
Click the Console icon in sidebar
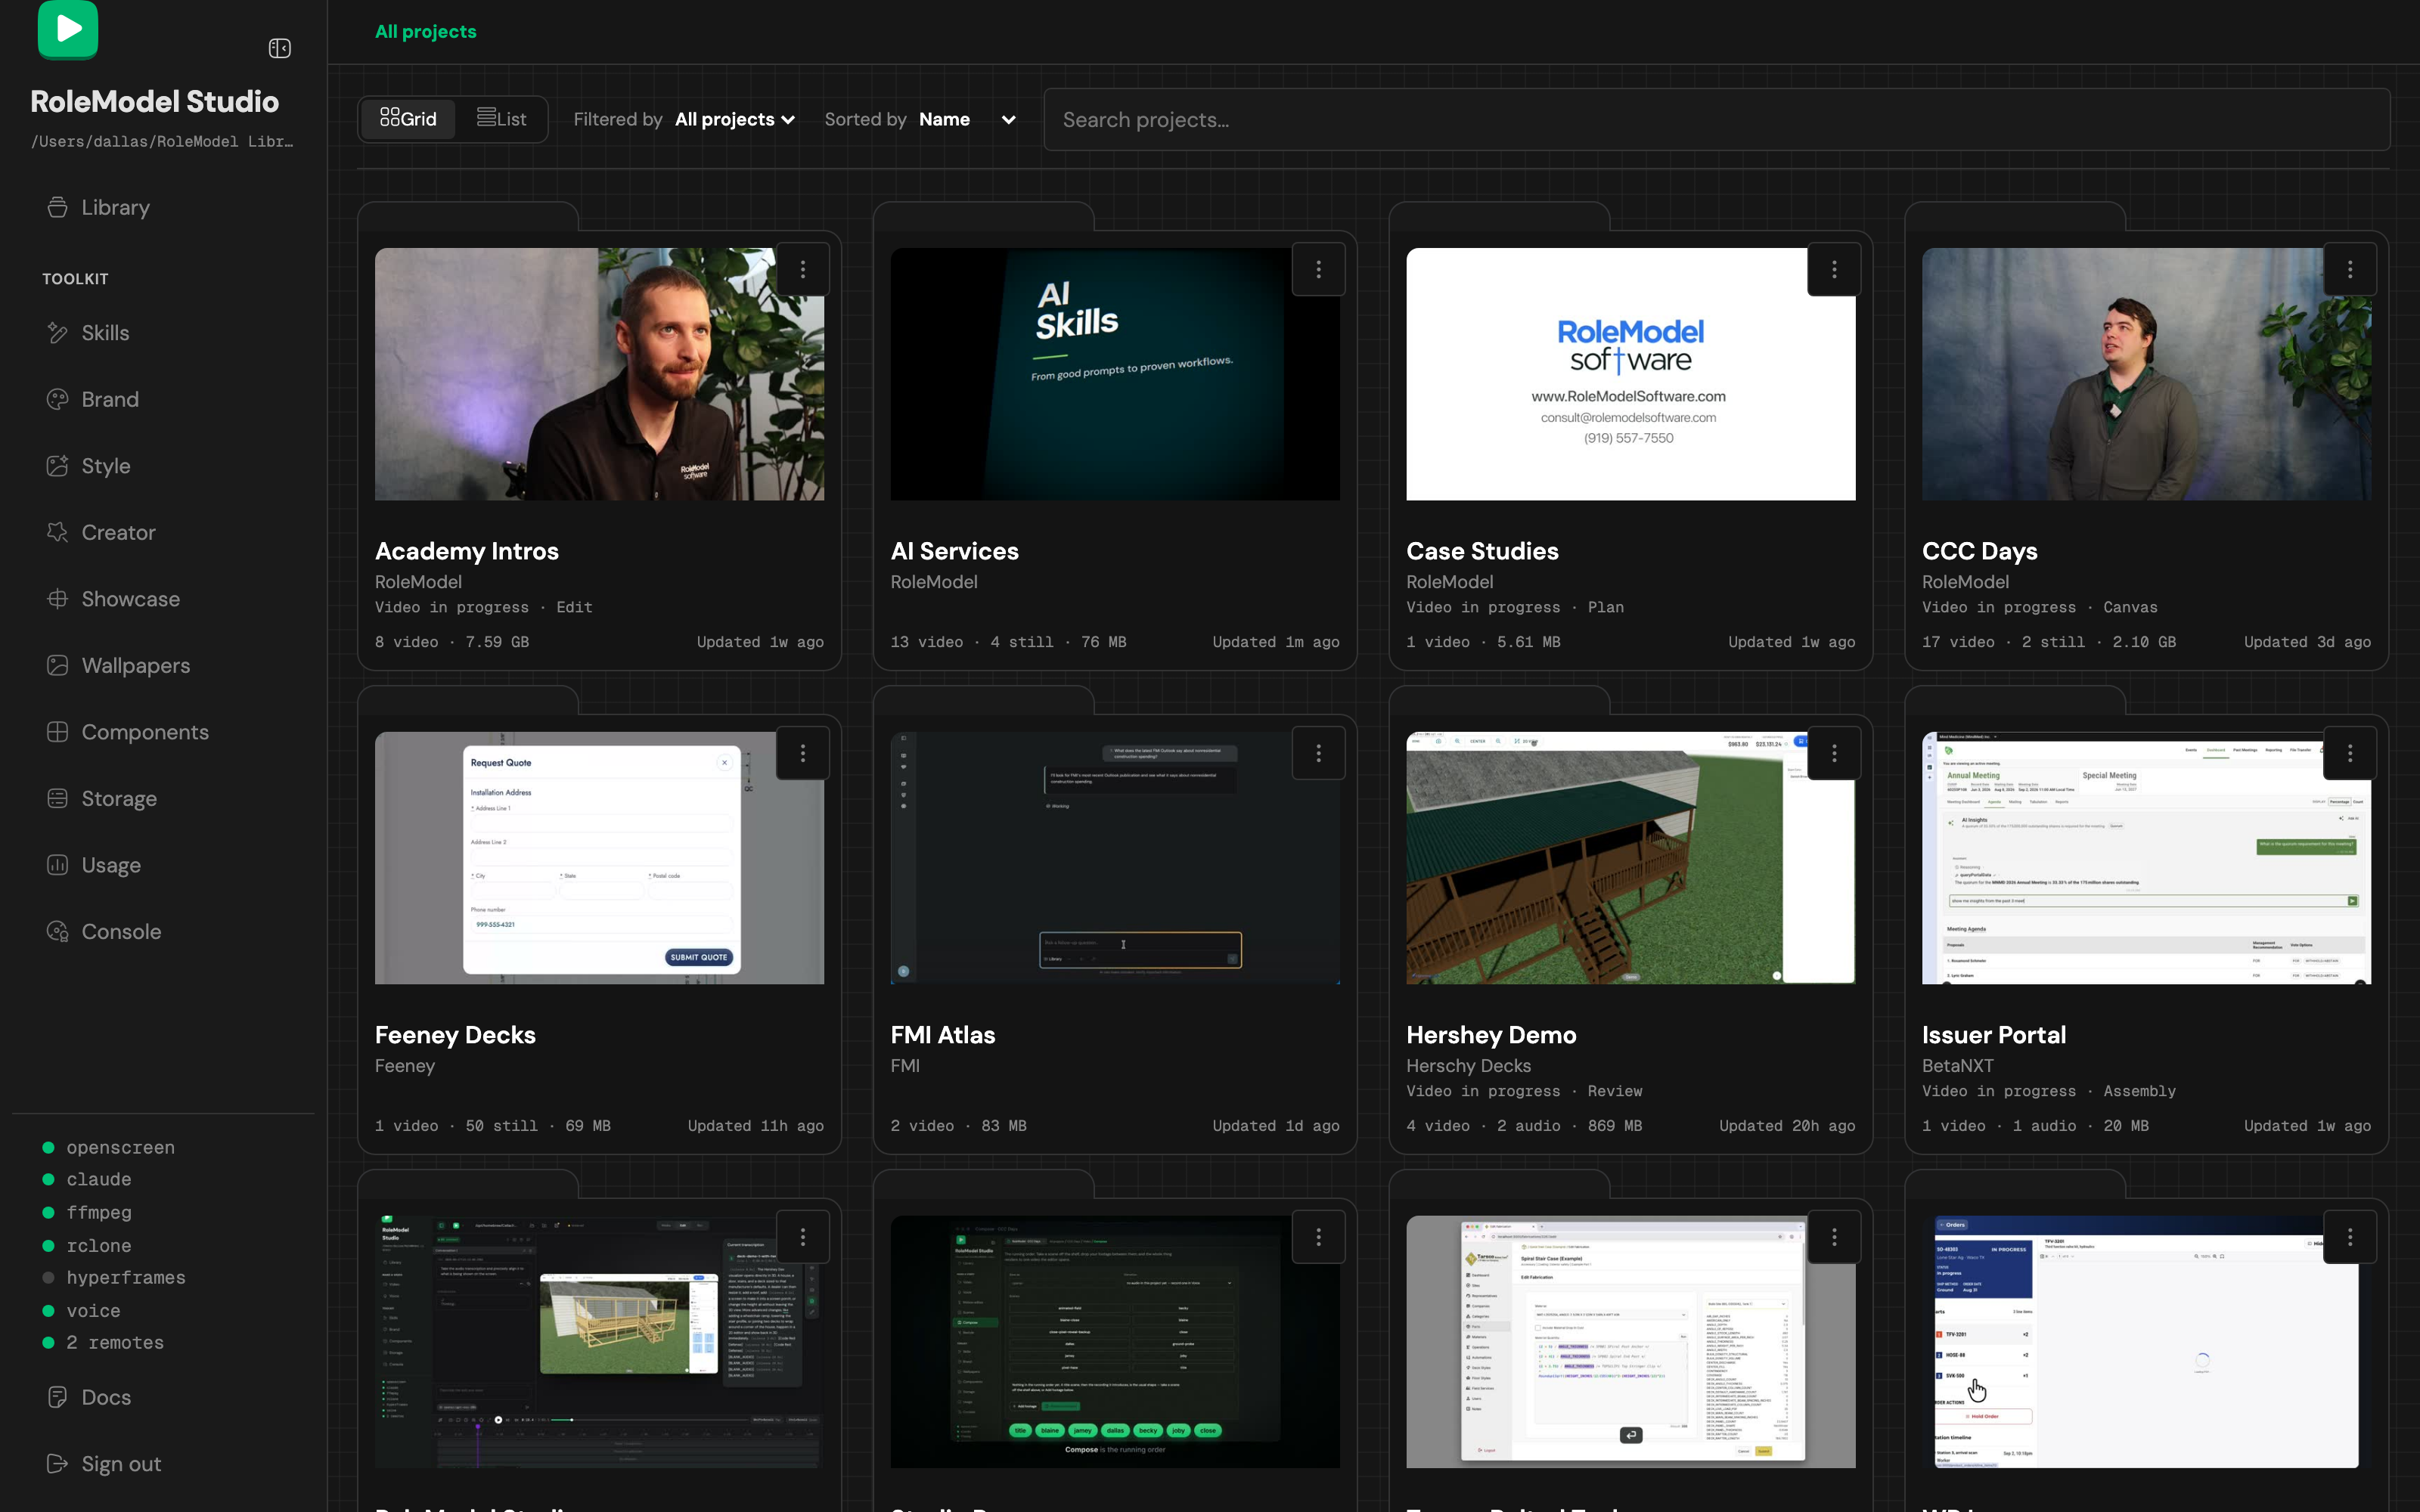tap(58, 931)
